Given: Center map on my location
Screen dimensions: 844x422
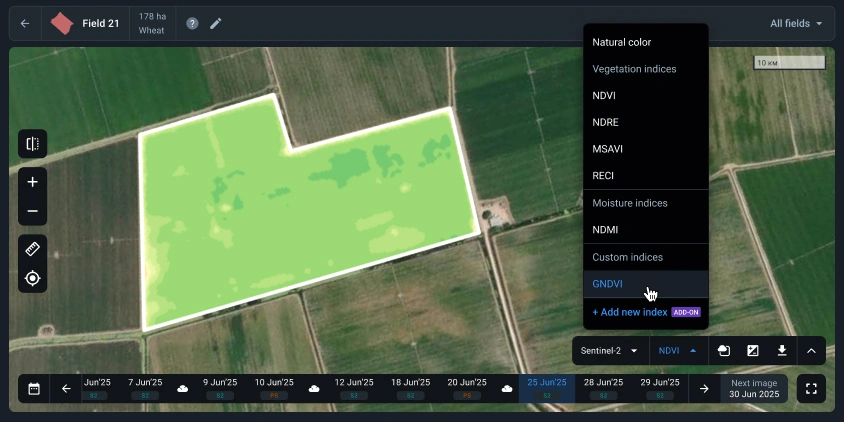Looking at the screenshot, I should (x=32, y=278).
